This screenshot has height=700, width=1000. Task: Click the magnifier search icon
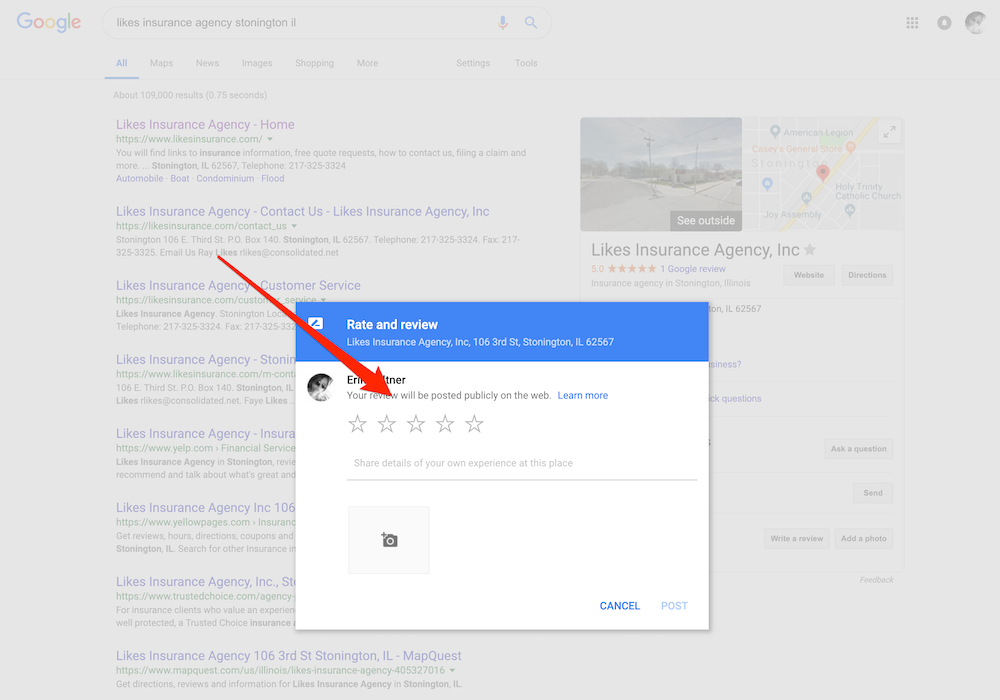coord(531,23)
